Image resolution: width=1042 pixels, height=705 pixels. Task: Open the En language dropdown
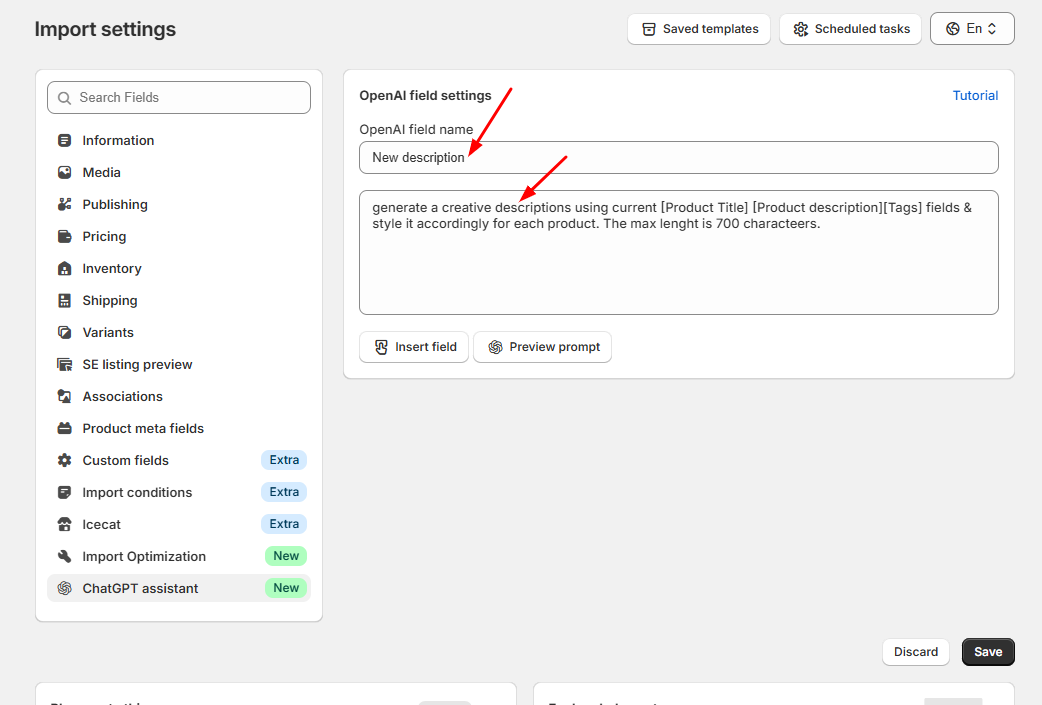[x=972, y=29]
